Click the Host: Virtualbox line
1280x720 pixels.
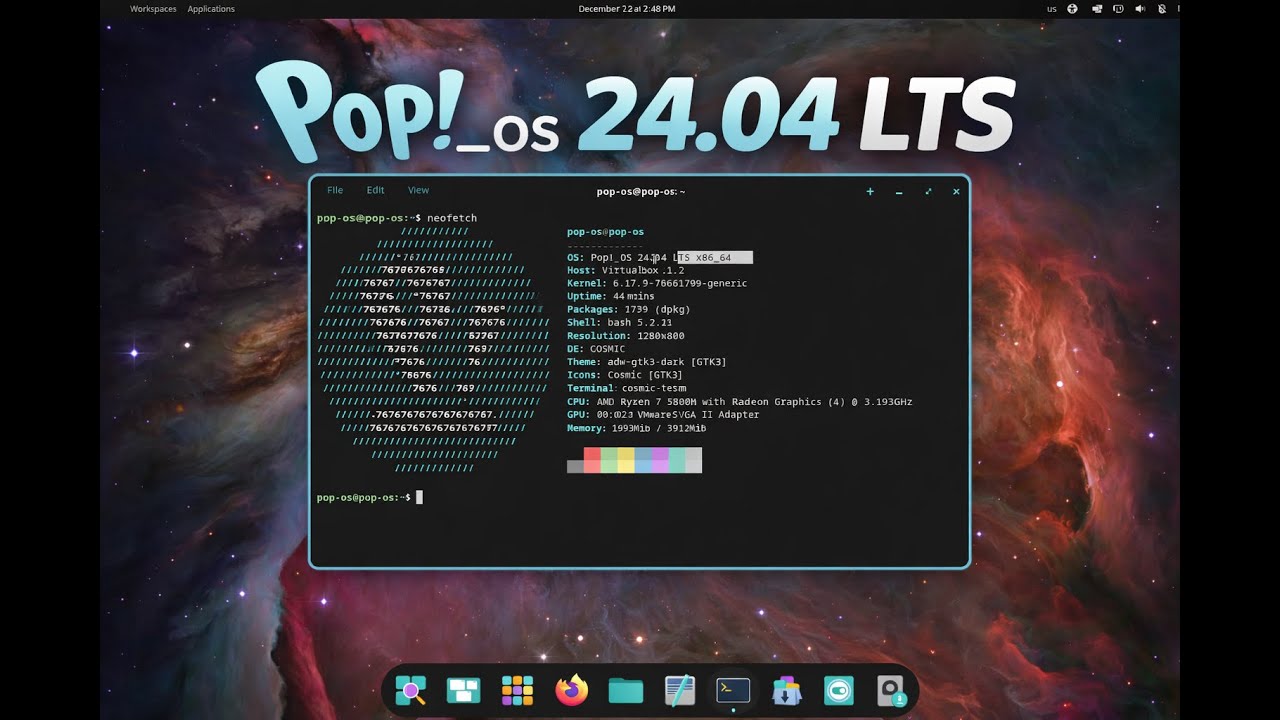(626, 271)
